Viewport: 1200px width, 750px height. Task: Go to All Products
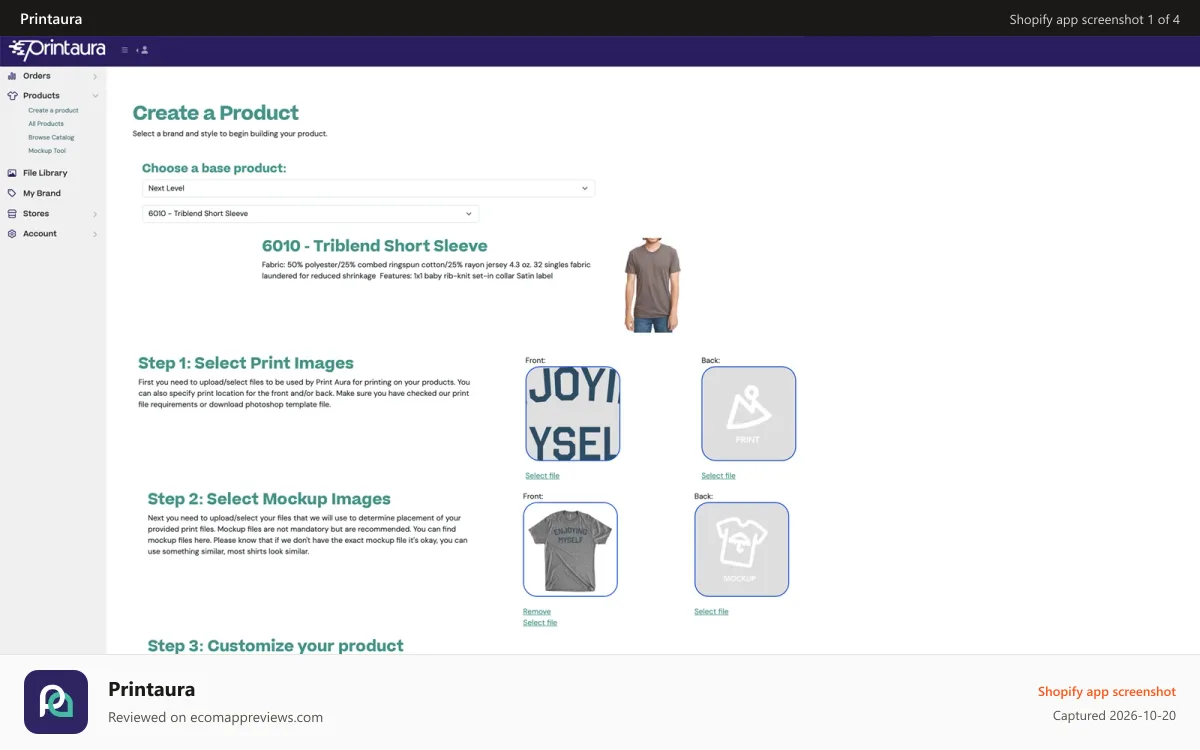(46, 124)
